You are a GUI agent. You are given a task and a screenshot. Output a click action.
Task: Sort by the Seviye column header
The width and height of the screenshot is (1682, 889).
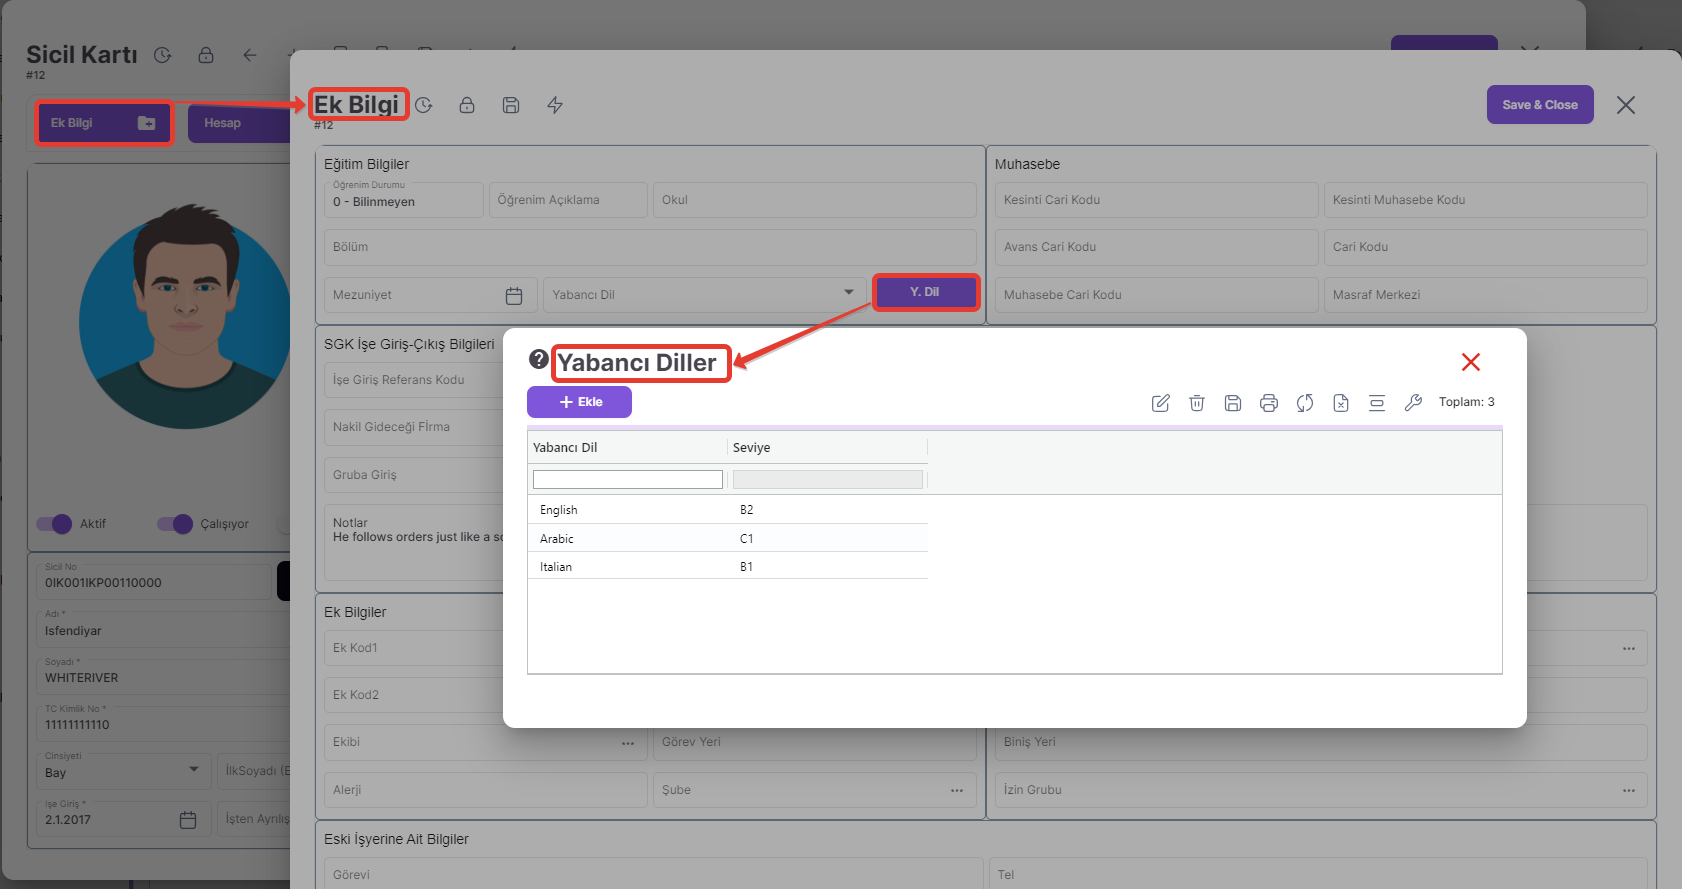[x=752, y=448]
